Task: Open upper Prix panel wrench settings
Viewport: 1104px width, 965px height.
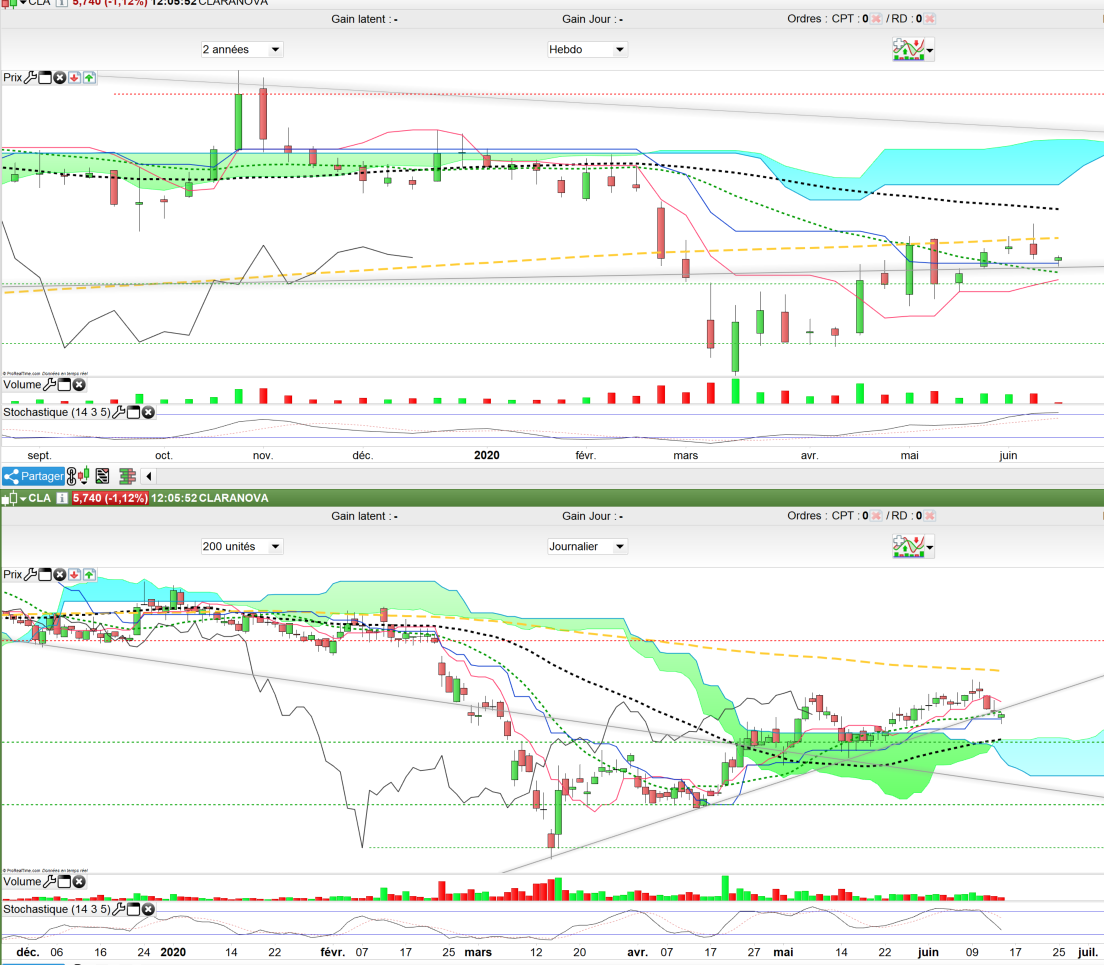Action: 30,77
